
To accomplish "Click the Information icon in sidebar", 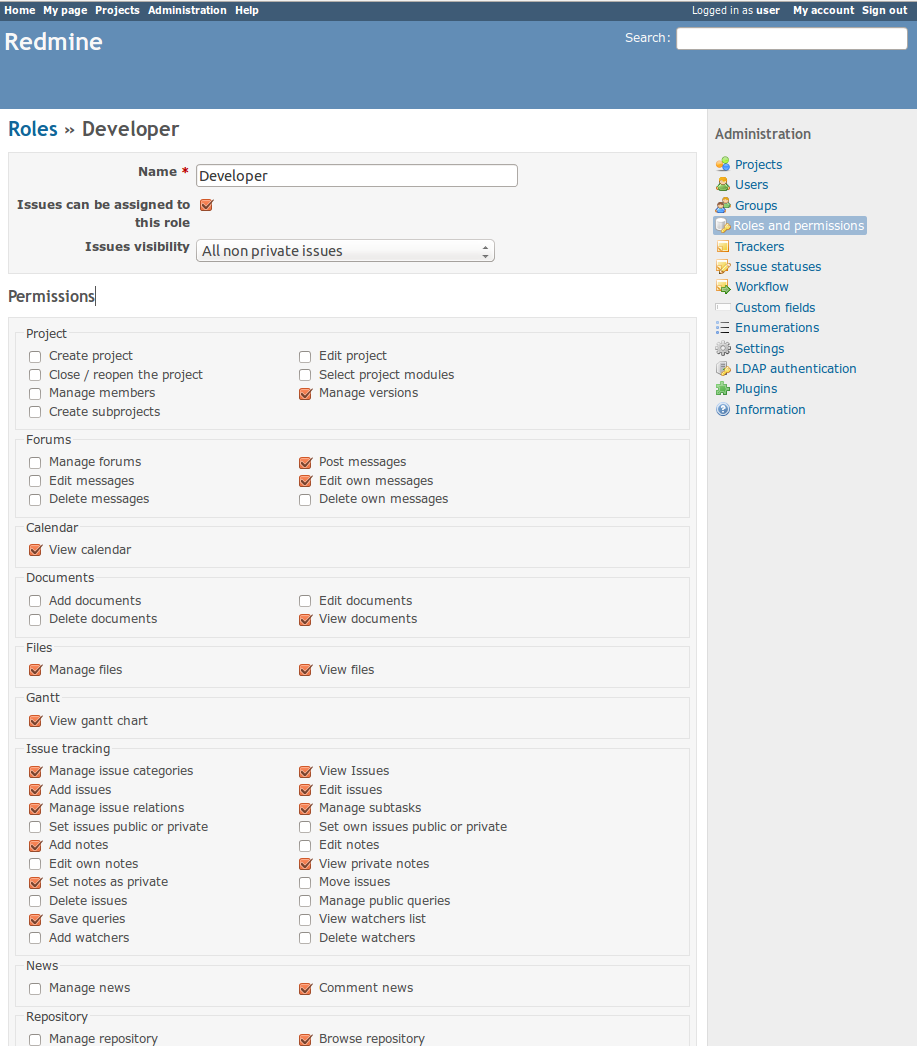I will [x=723, y=410].
